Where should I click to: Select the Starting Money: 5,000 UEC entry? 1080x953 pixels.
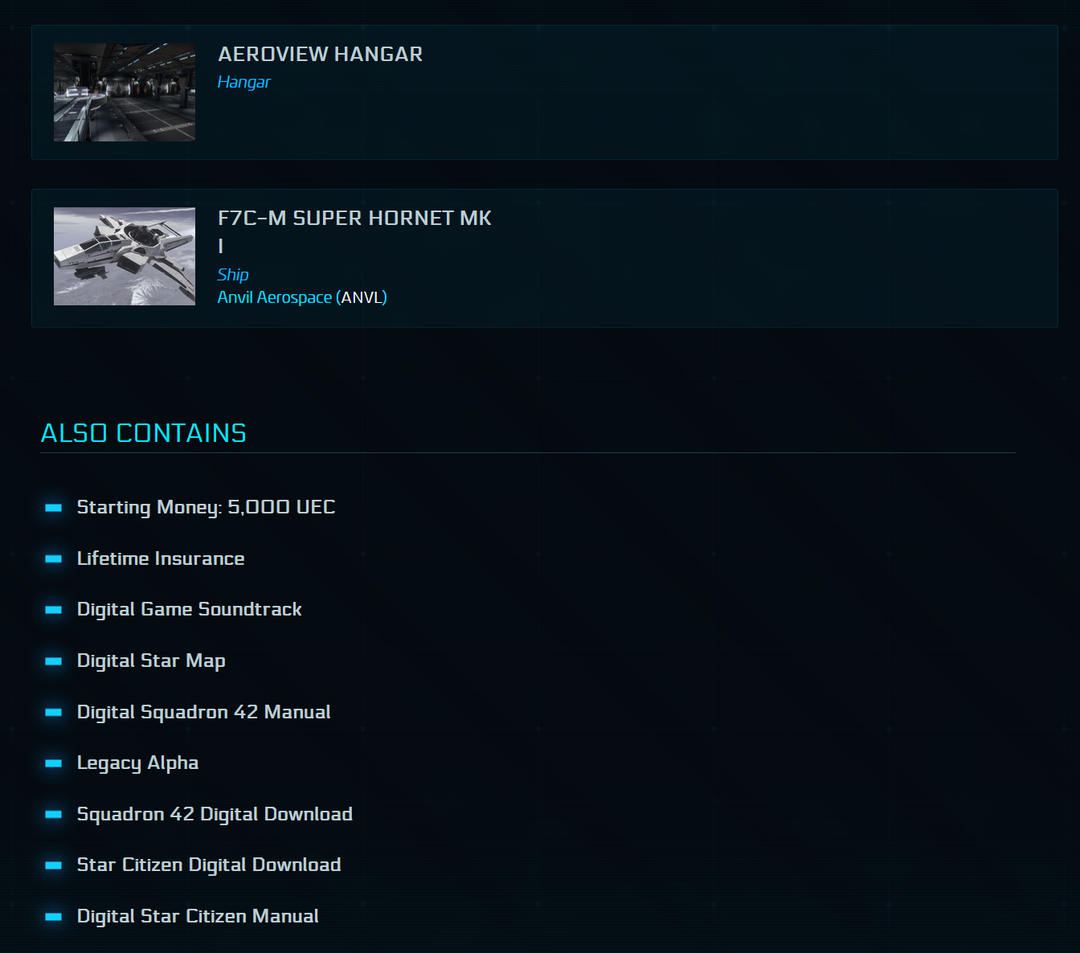pyautogui.click(x=205, y=508)
